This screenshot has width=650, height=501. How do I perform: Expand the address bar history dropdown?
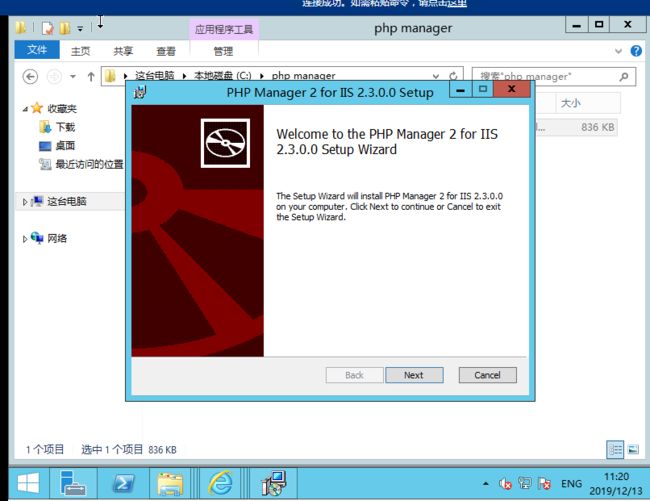436,76
